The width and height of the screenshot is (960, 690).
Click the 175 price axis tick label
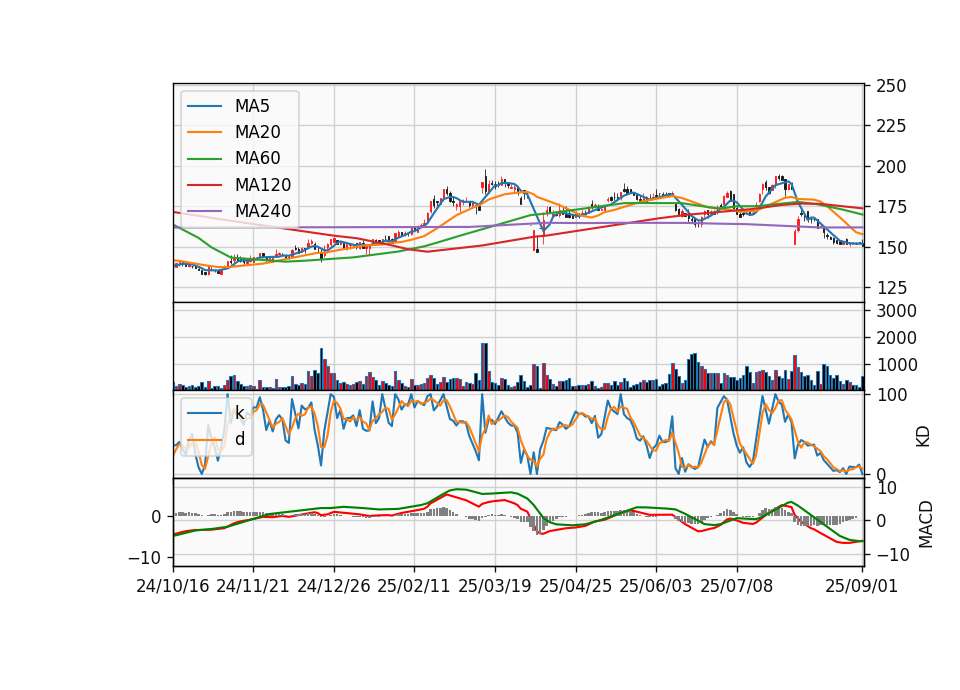click(891, 207)
